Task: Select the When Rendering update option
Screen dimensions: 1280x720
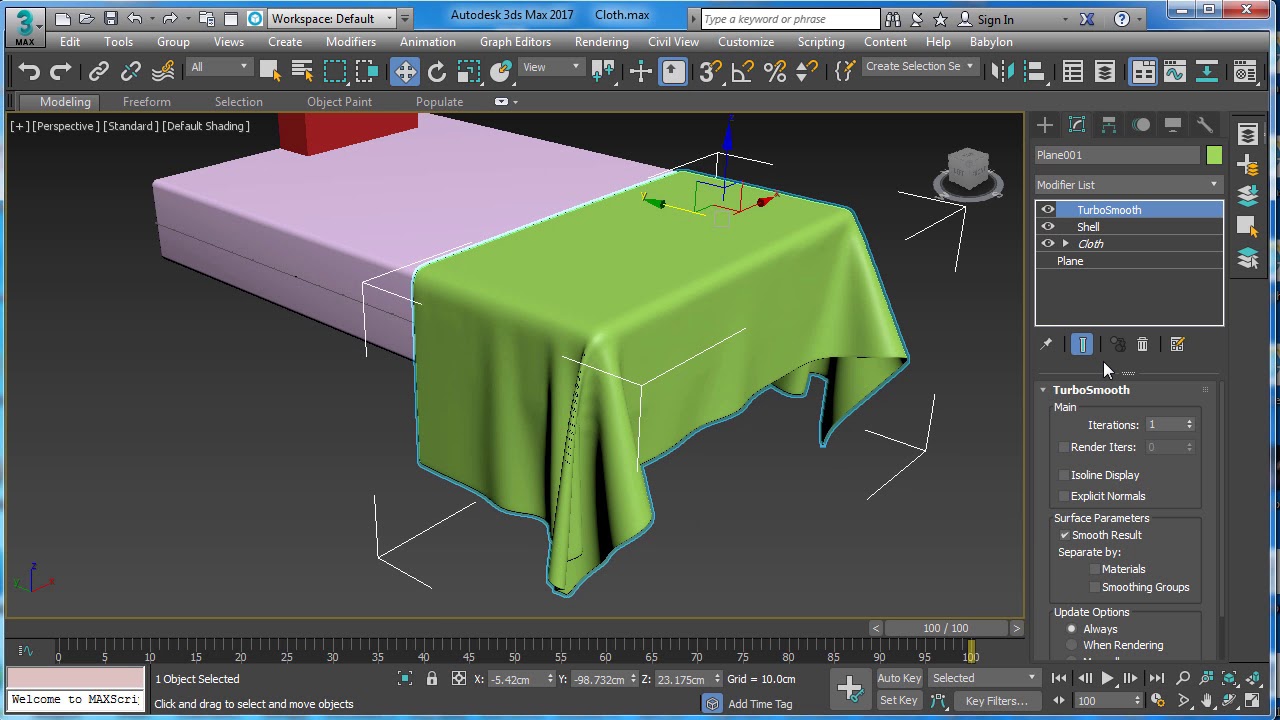Action: click(x=1072, y=645)
